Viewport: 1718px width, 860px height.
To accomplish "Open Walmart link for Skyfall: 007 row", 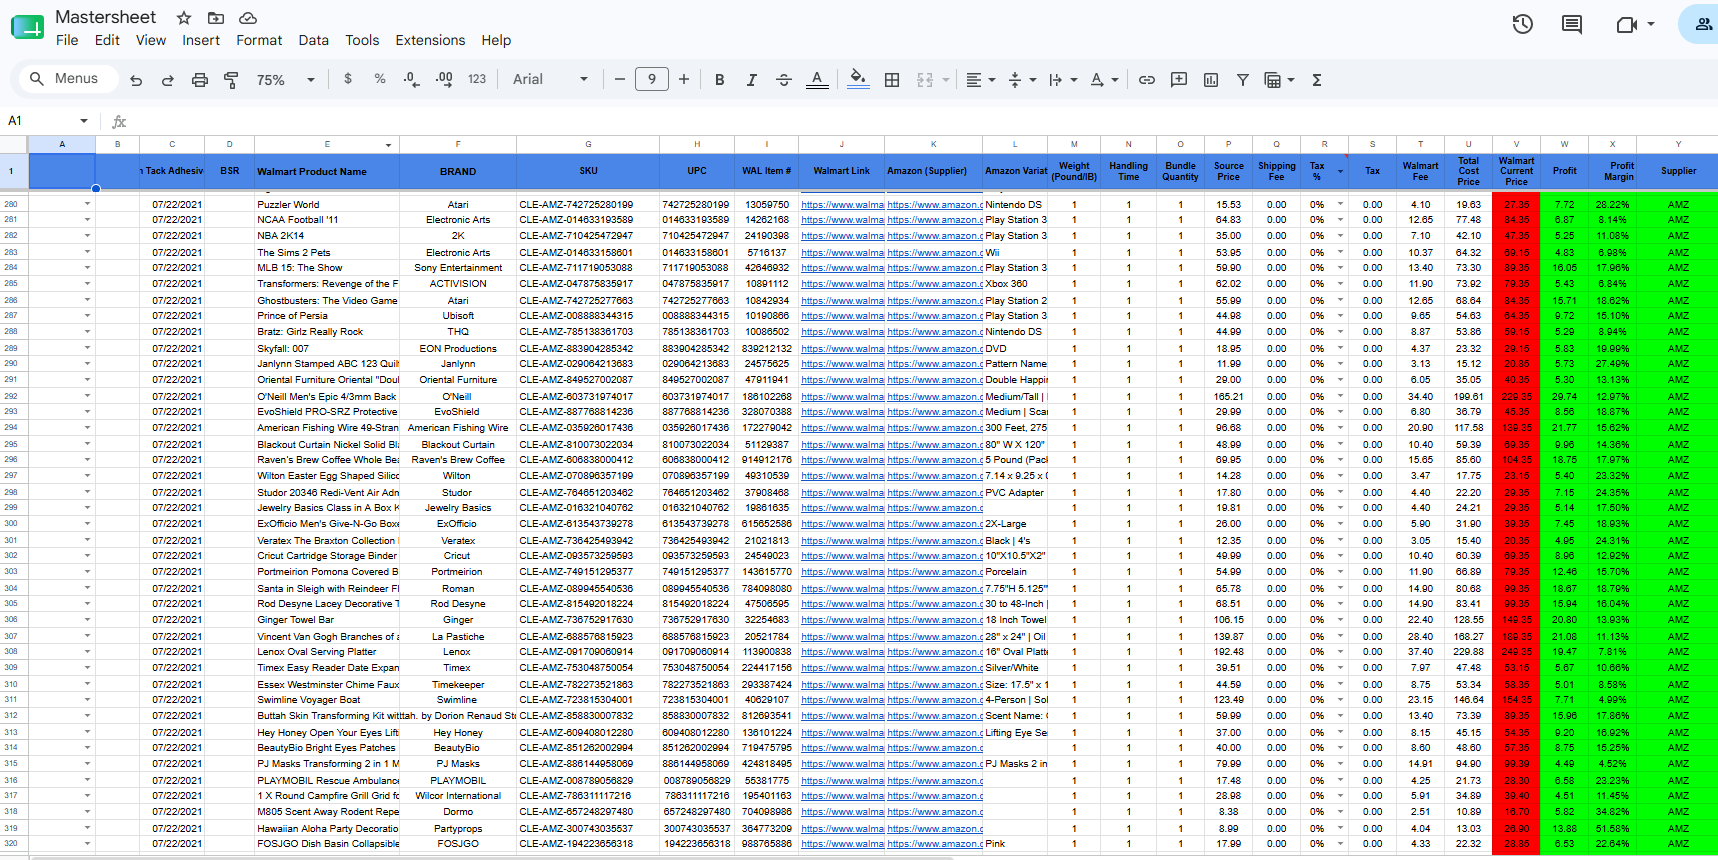I will pyautogui.click(x=842, y=348).
